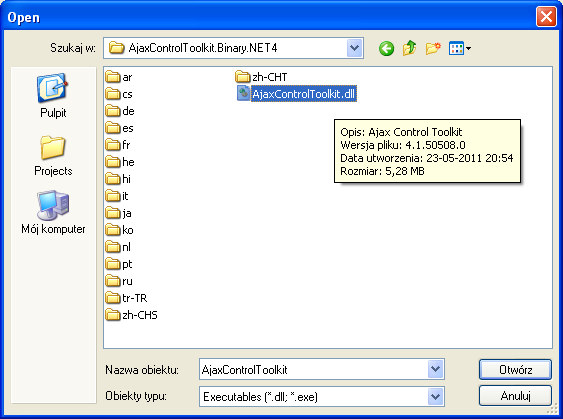
Task: Create a new folder
Action: coord(433,48)
